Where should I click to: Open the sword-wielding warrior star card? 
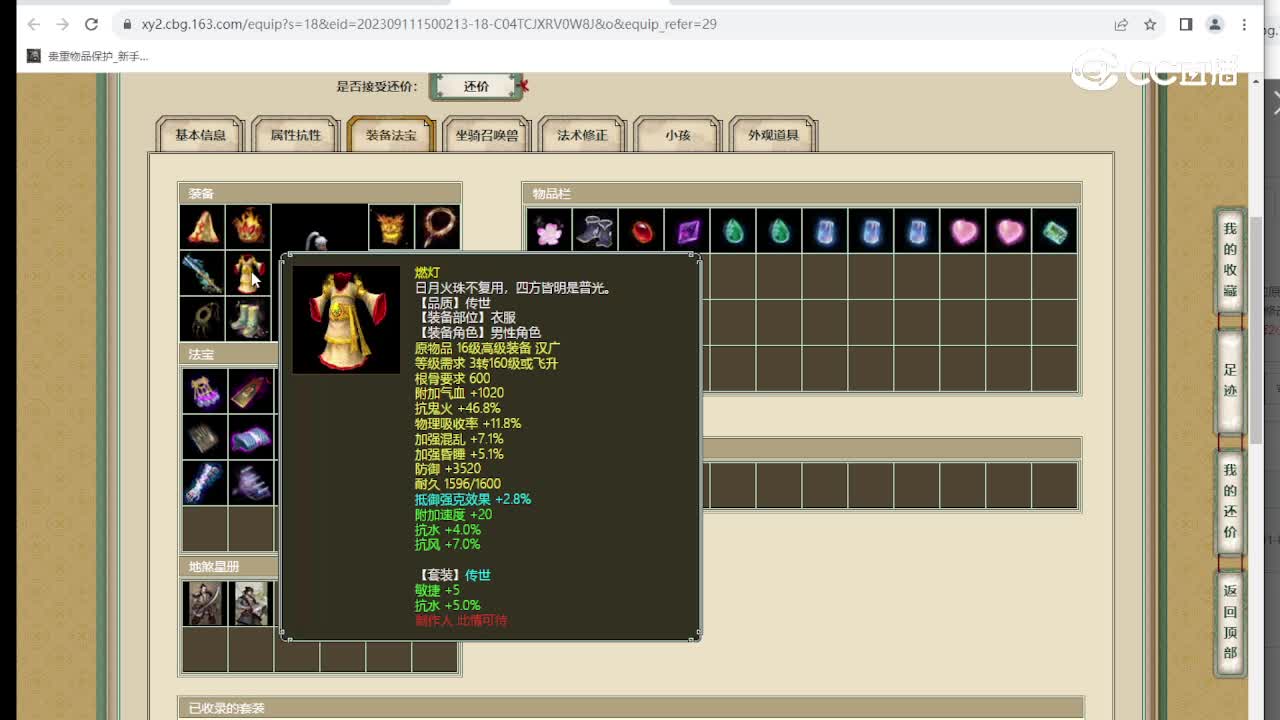coord(204,603)
